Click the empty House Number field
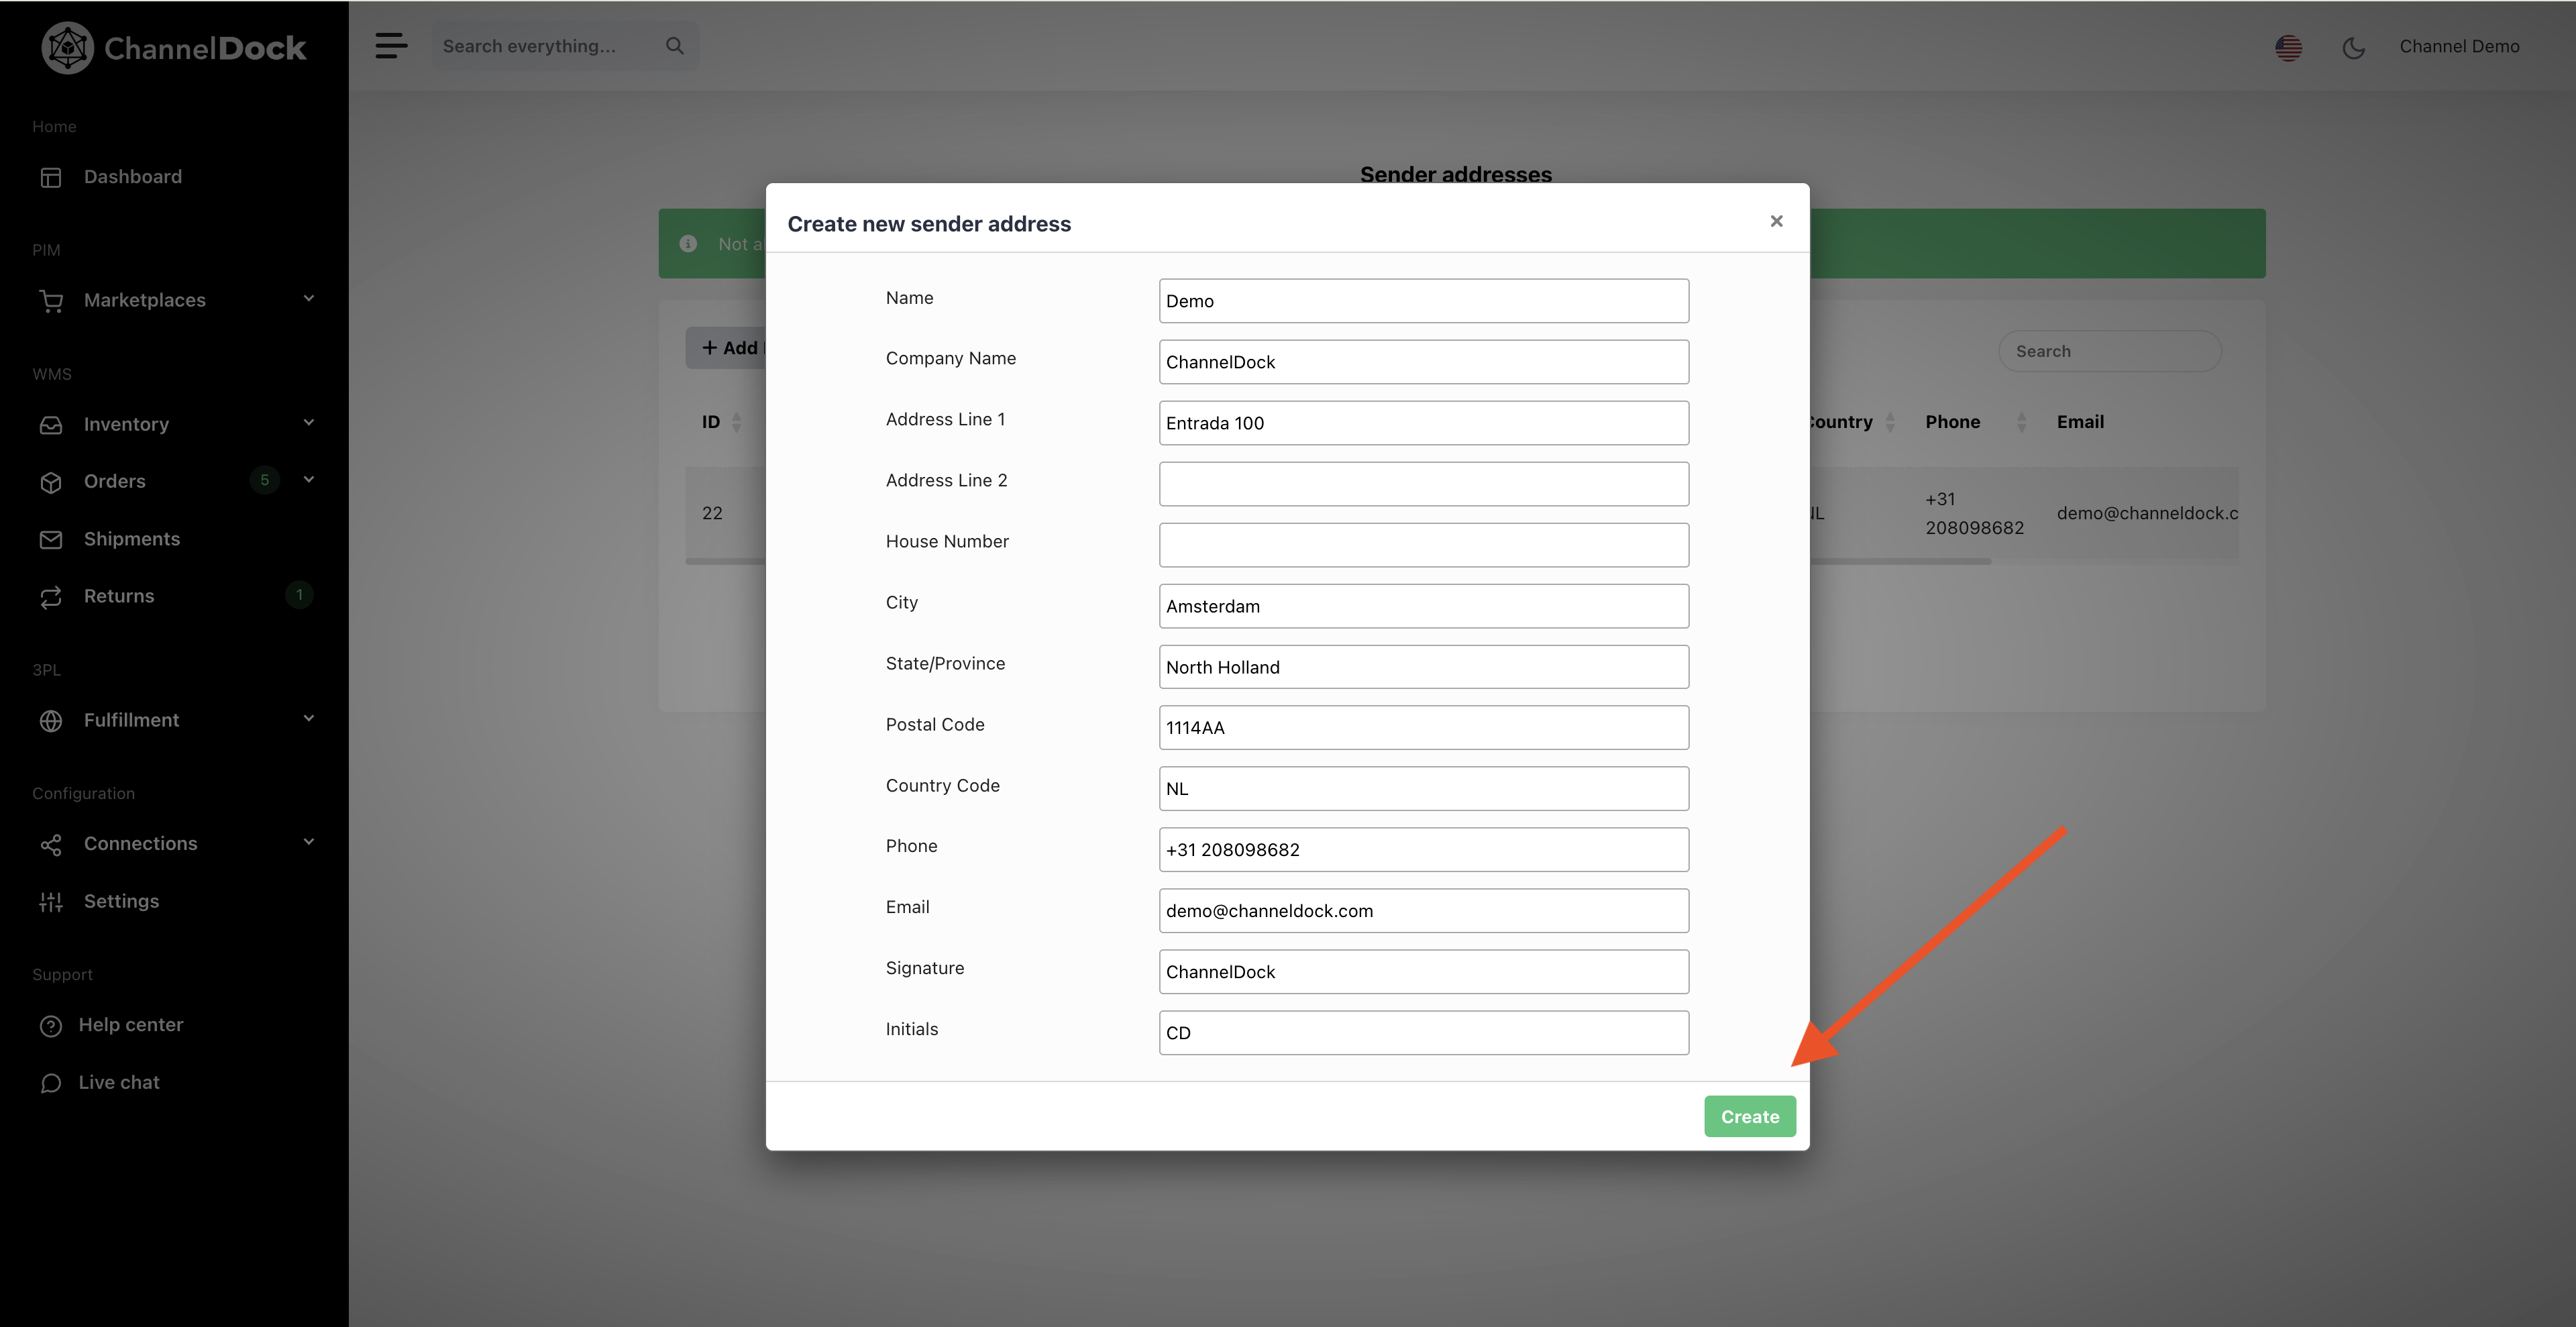 [x=1423, y=545]
